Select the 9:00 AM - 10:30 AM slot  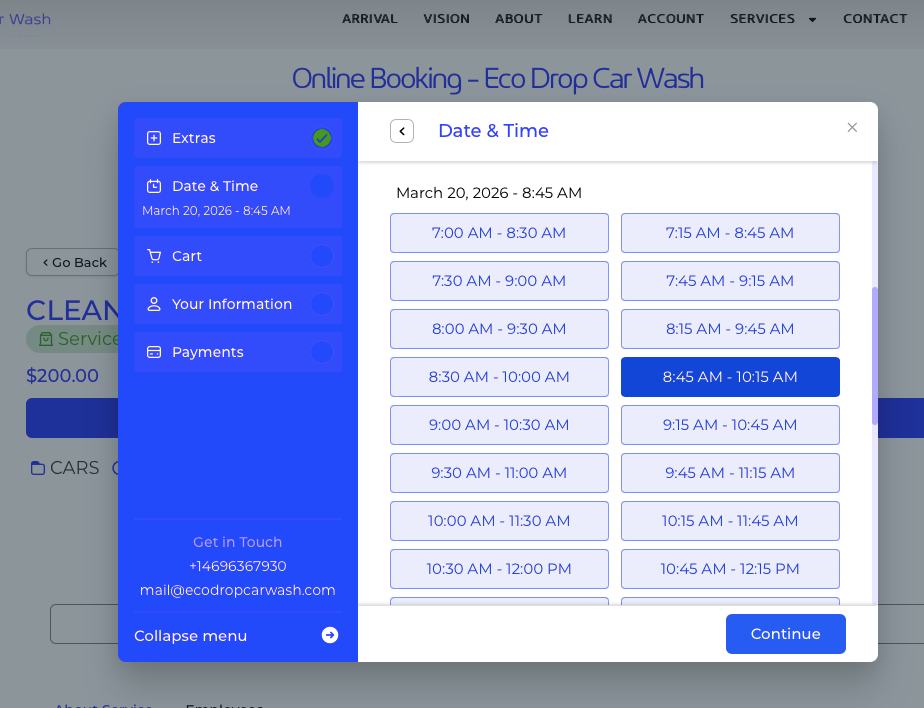point(499,425)
